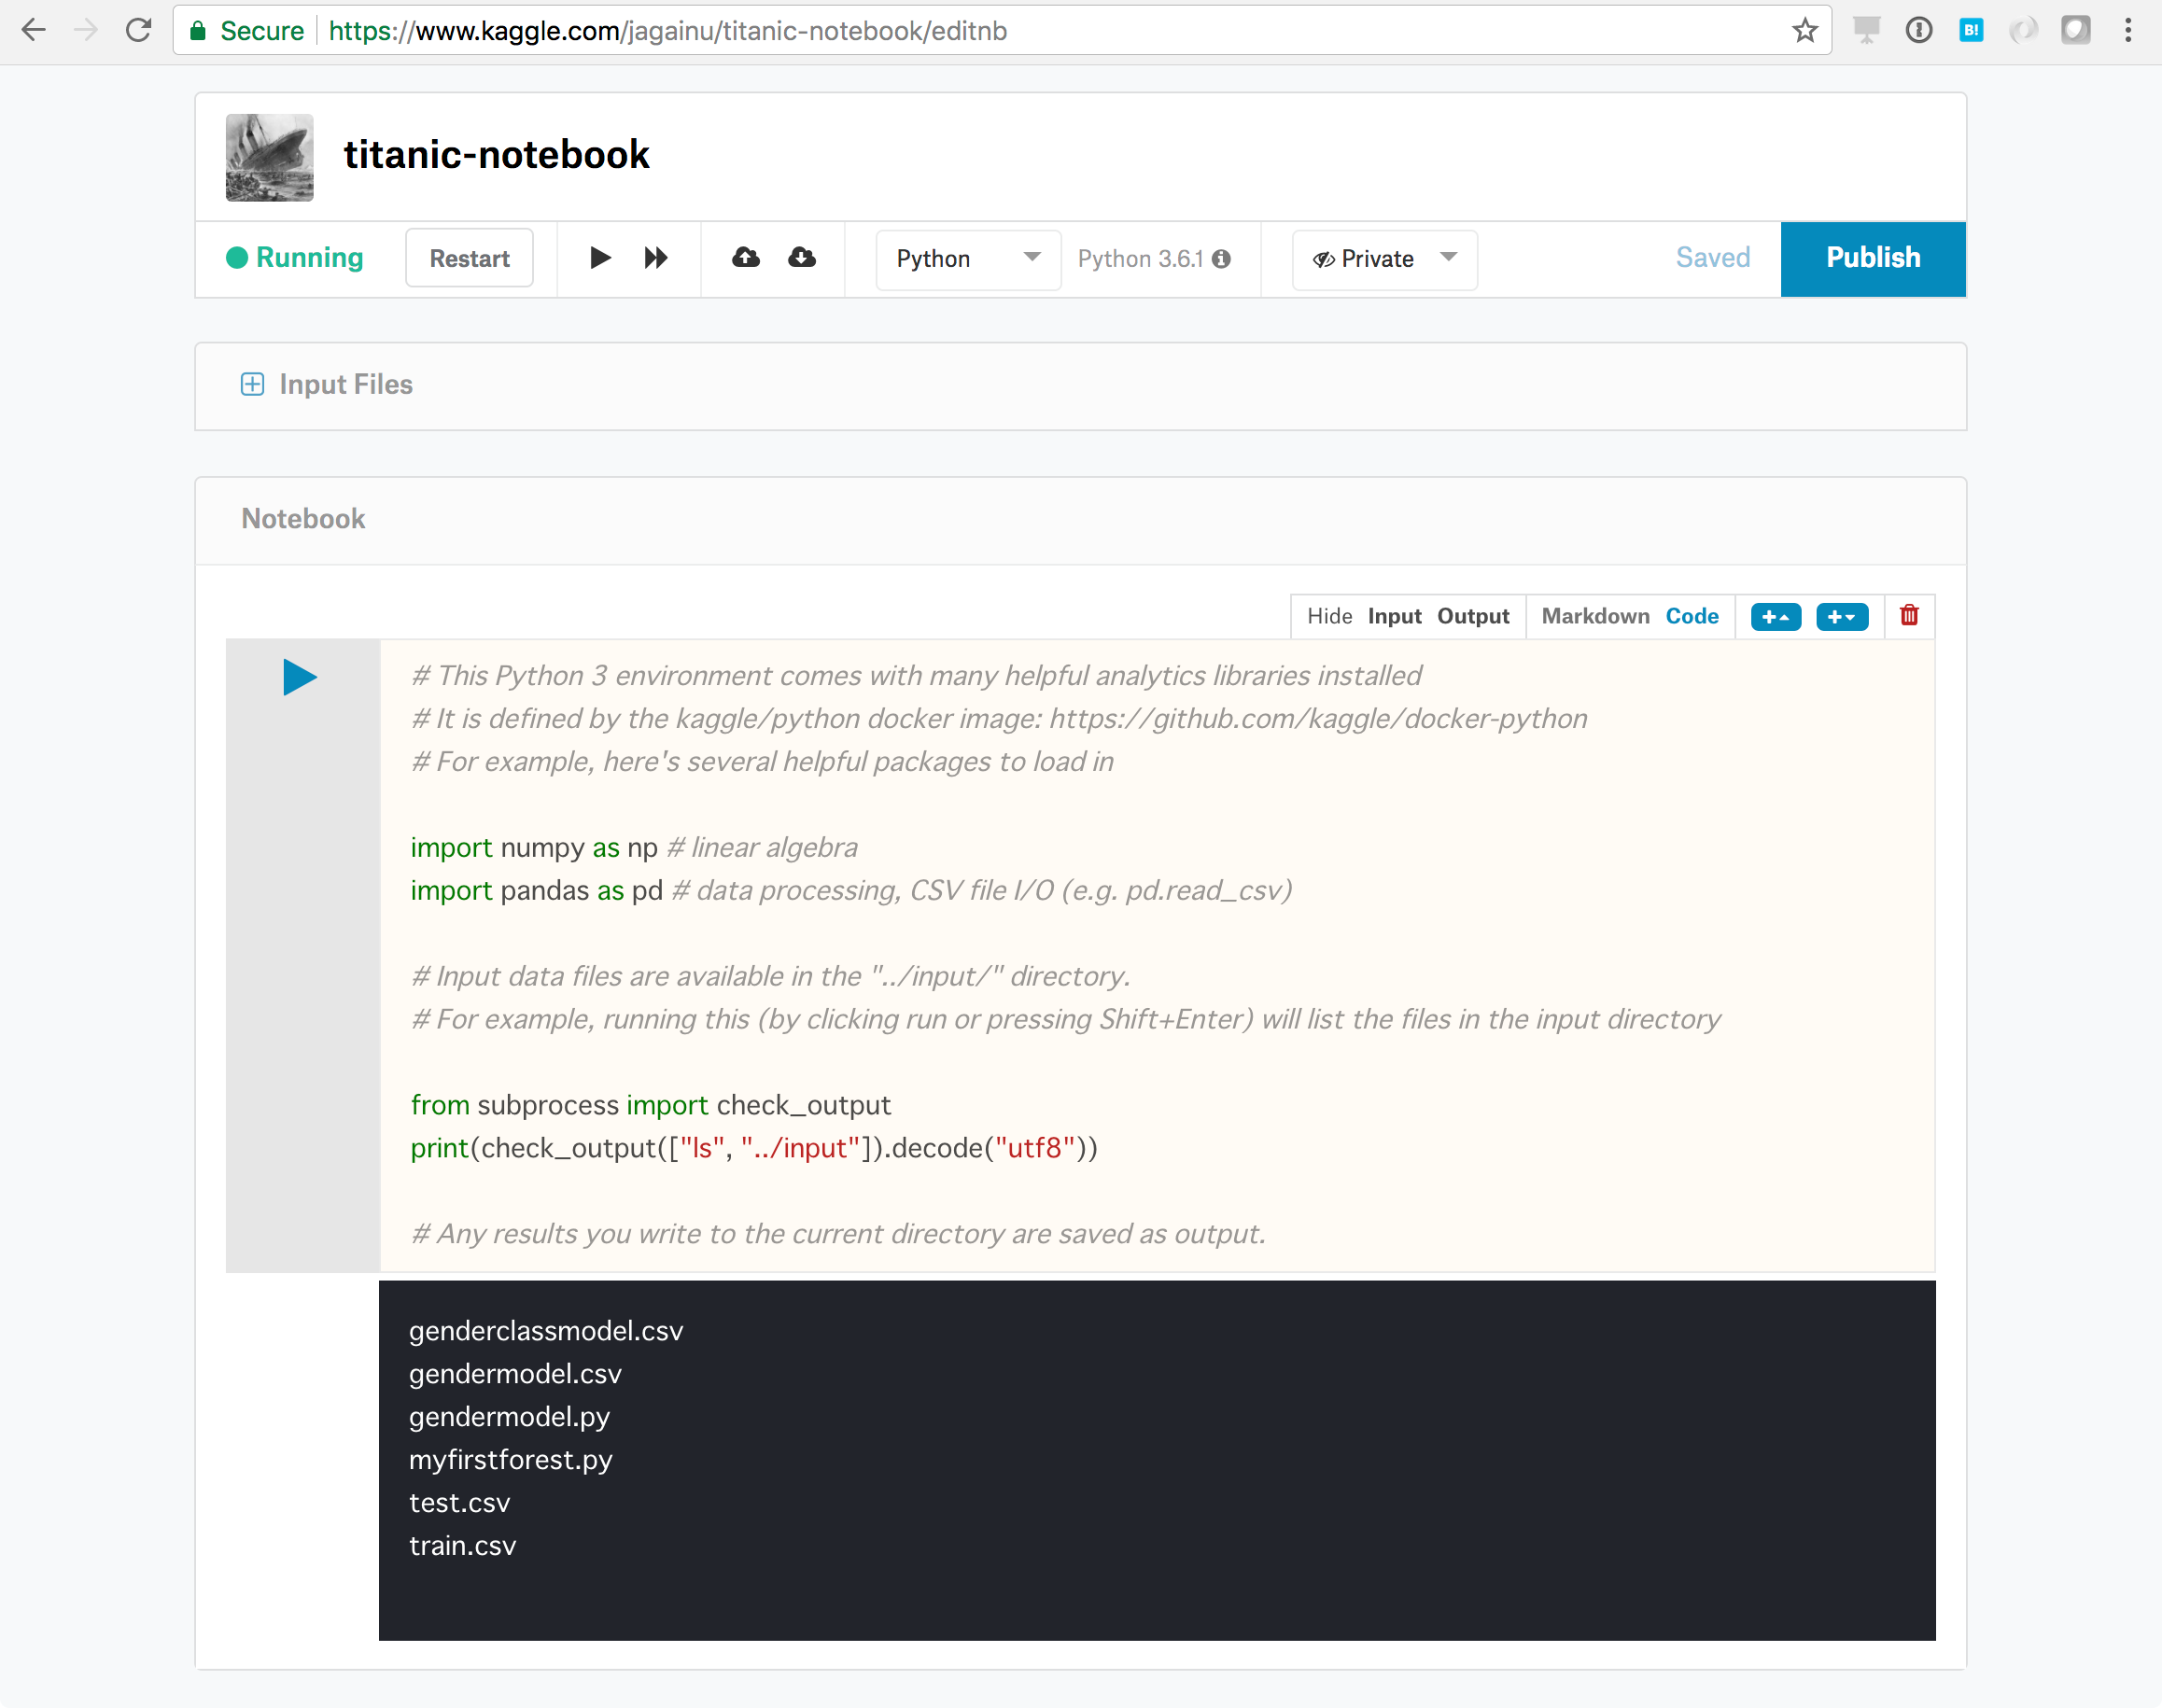Set cell type to Code
This screenshot has width=2162, height=1708.
[1691, 616]
